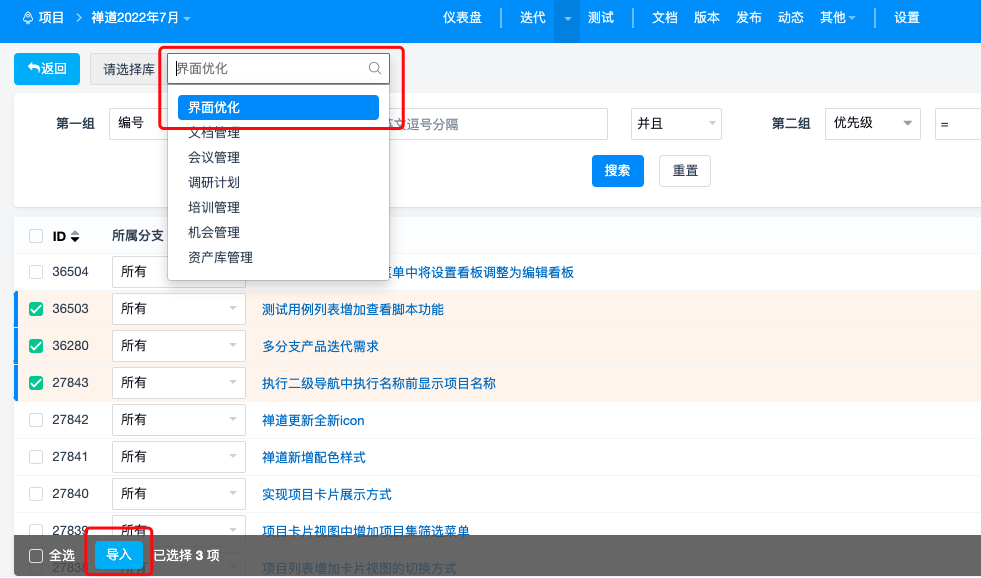This screenshot has width=981, height=578.
Task: Open the 并且 operator dropdown
Action: coord(676,123)
